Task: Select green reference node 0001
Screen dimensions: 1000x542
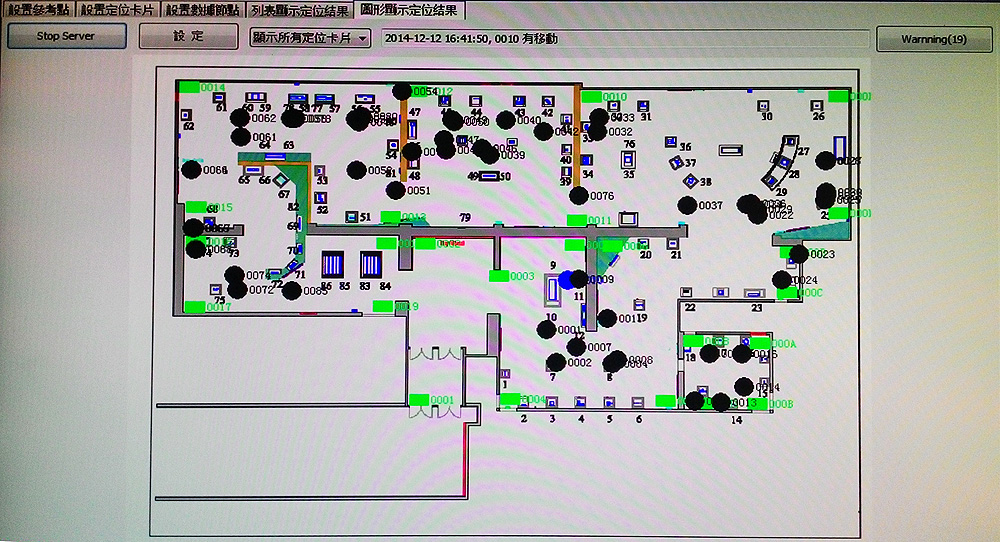Action: click(419, 400)
